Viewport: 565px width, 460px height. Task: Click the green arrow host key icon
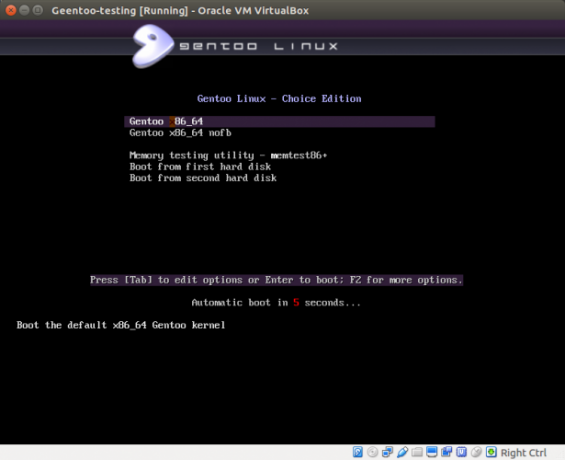pyautogui.click(x=491, y=452)
